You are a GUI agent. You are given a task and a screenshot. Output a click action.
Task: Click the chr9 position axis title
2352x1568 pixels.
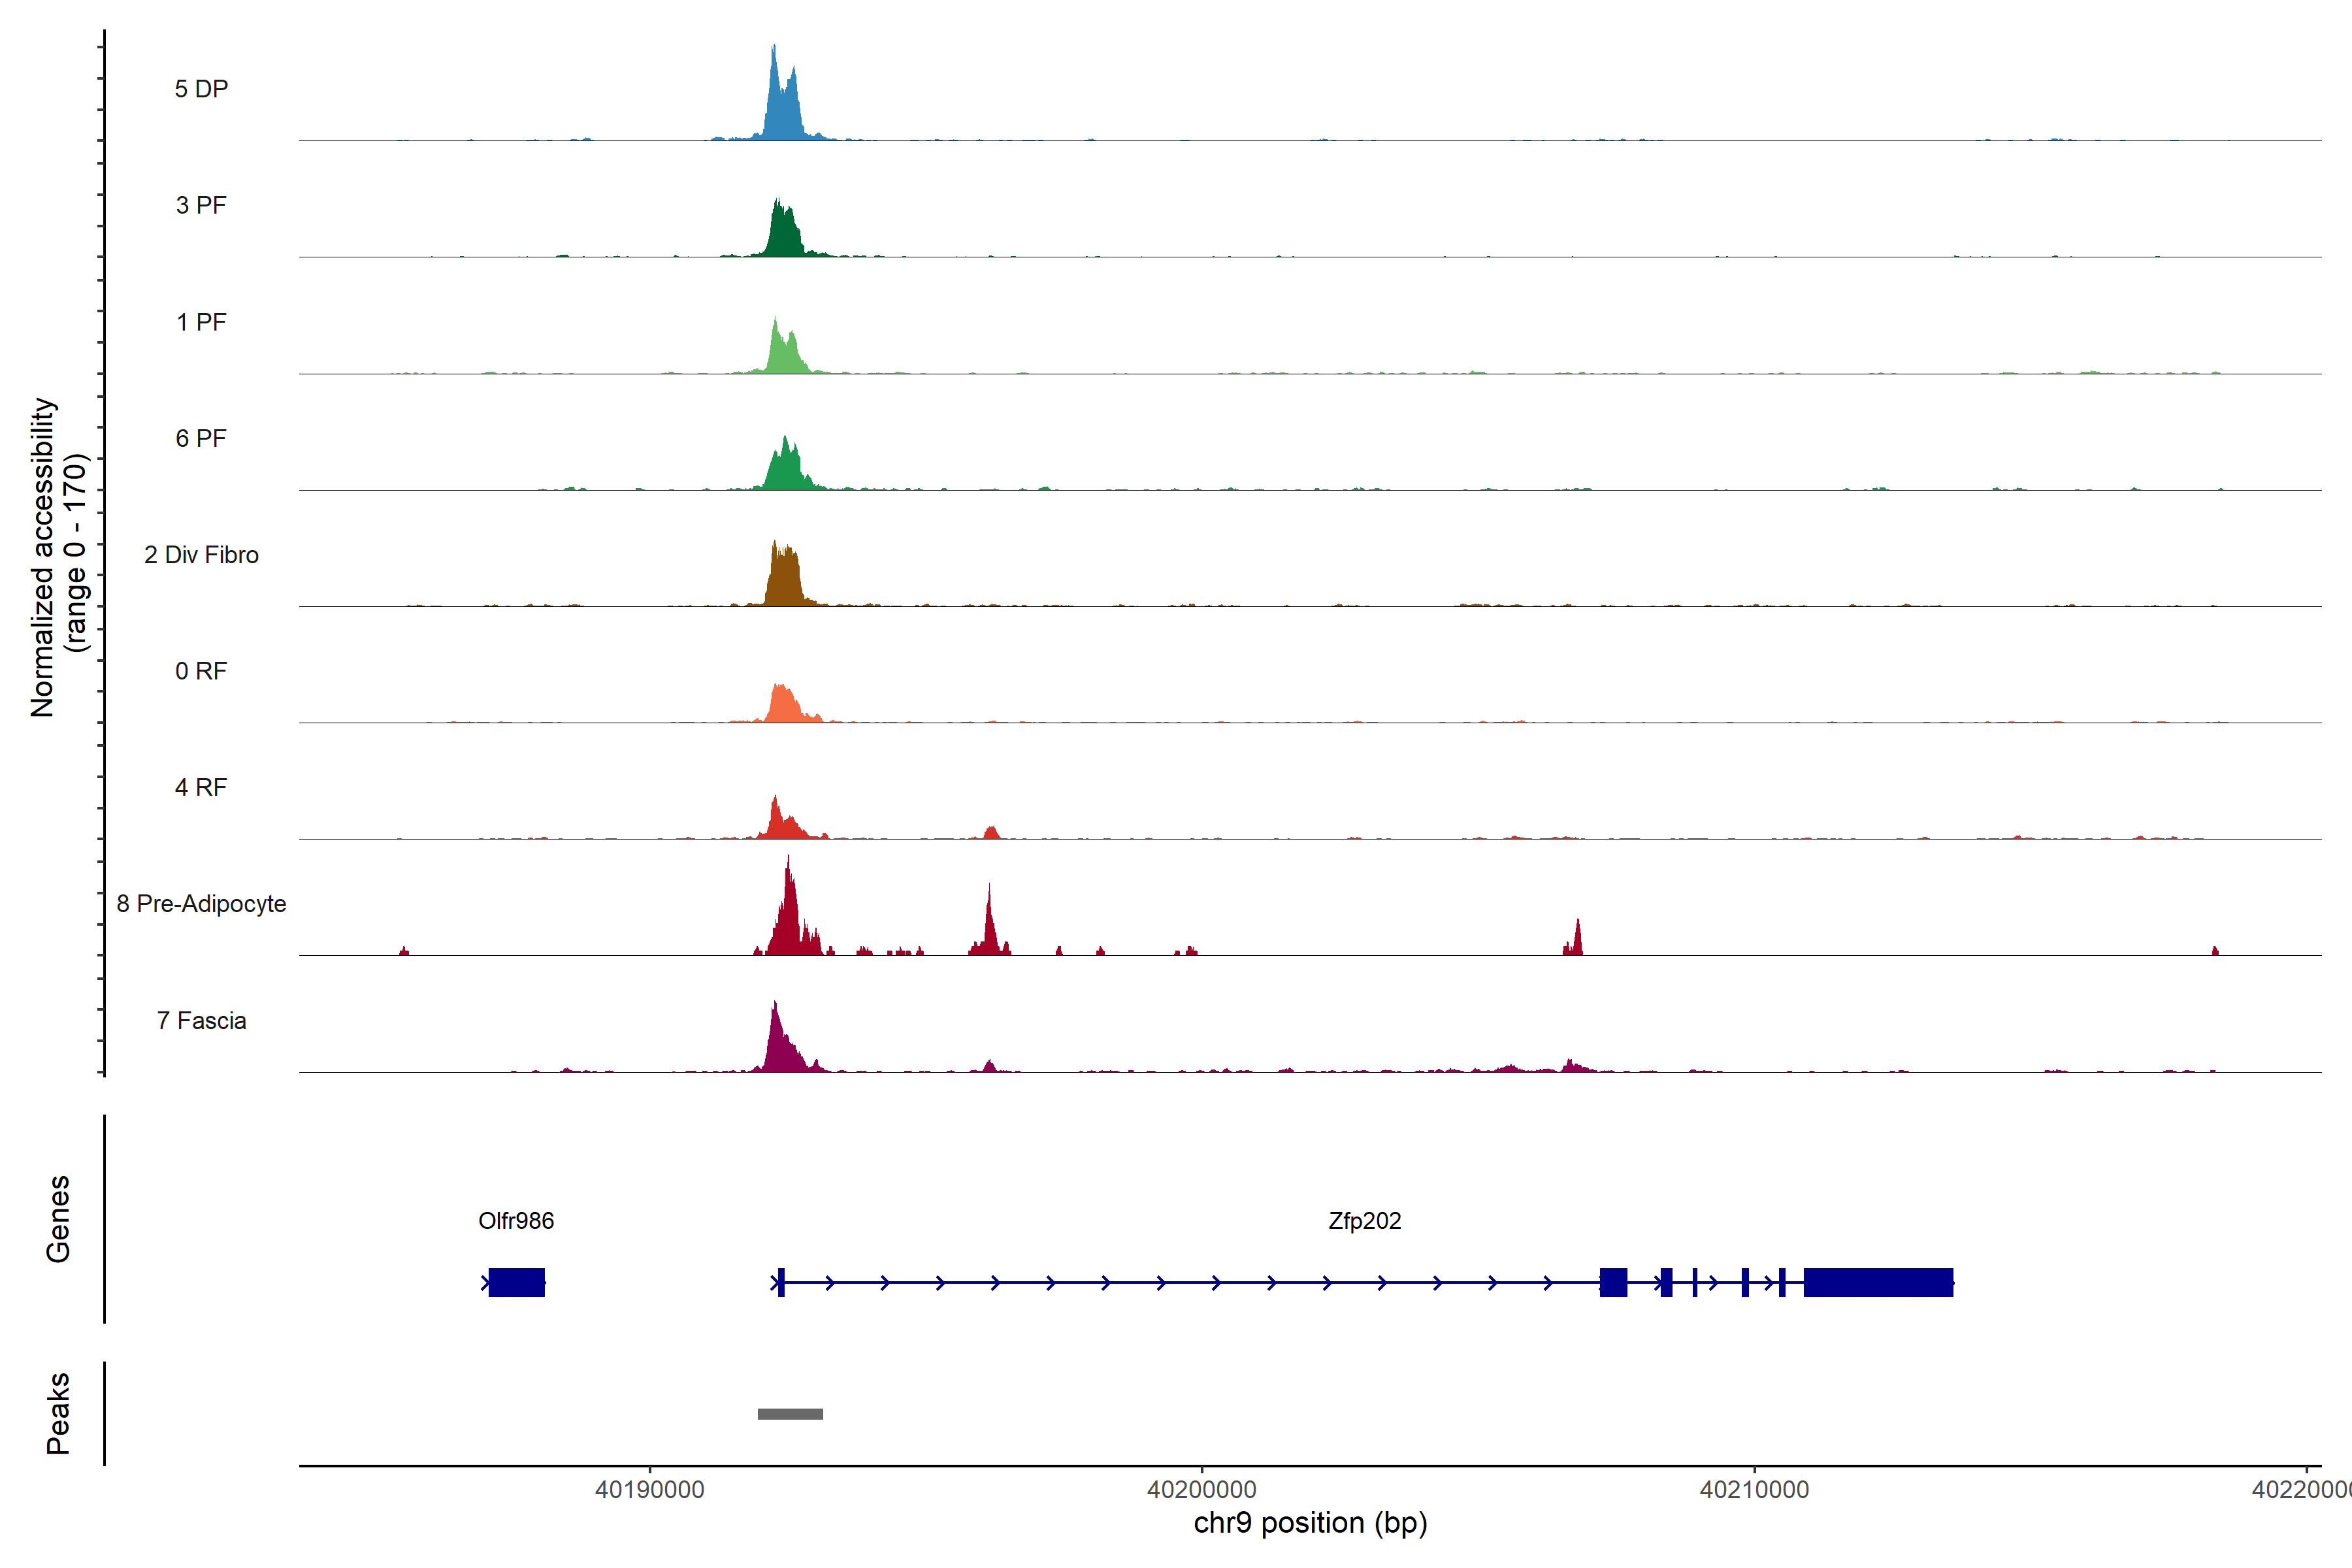coord(1310,1523)
